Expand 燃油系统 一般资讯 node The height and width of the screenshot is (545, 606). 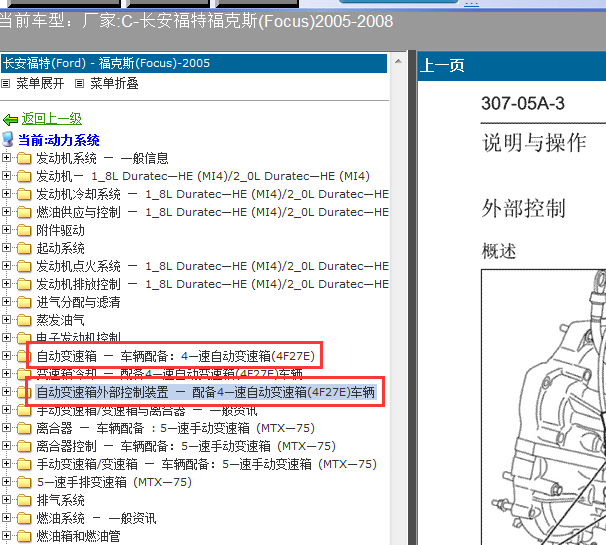(6, 518)
